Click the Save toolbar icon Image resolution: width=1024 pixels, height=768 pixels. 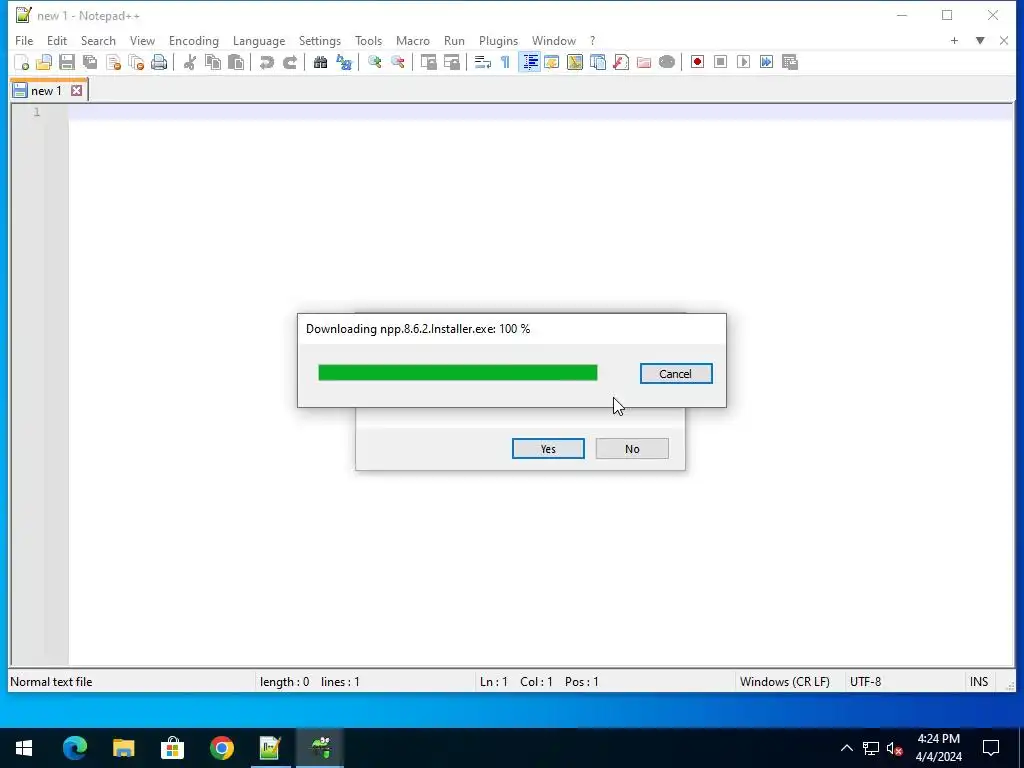67,62
